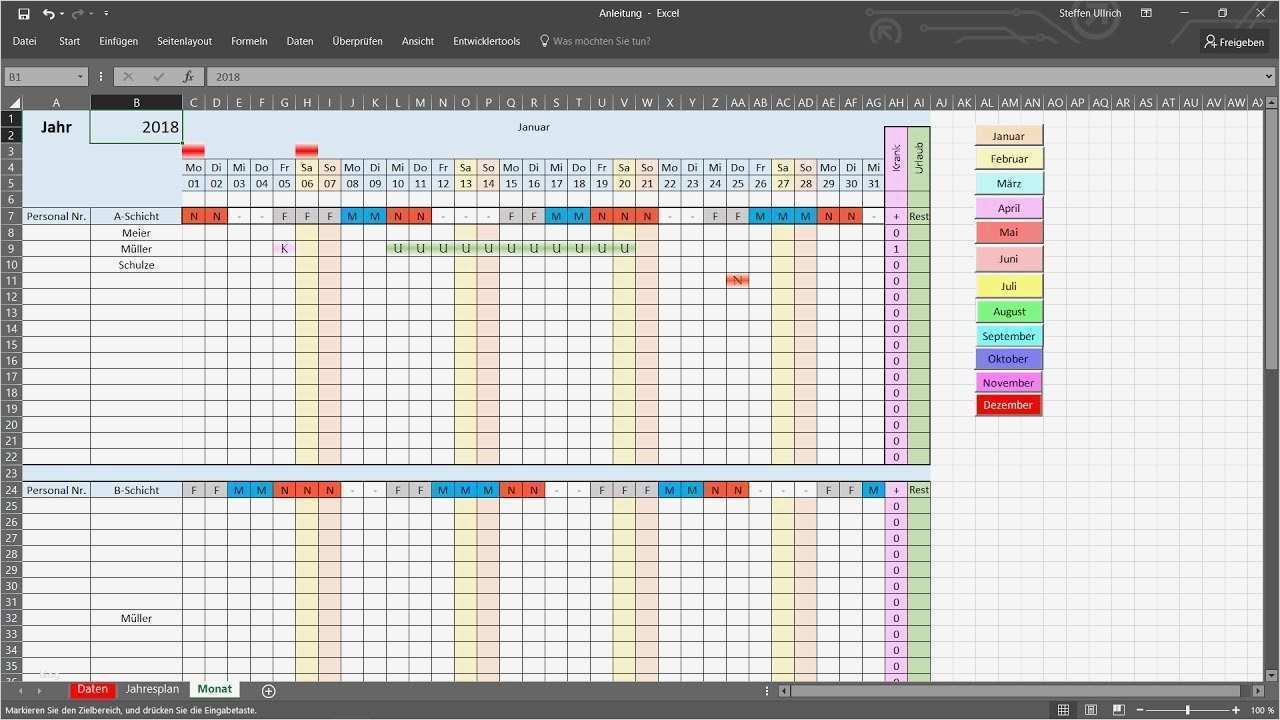The height and width of the screenshot is (720, 1280).
Task: Select Normal view icon in status bar
Action: (x=1063, y=710)
